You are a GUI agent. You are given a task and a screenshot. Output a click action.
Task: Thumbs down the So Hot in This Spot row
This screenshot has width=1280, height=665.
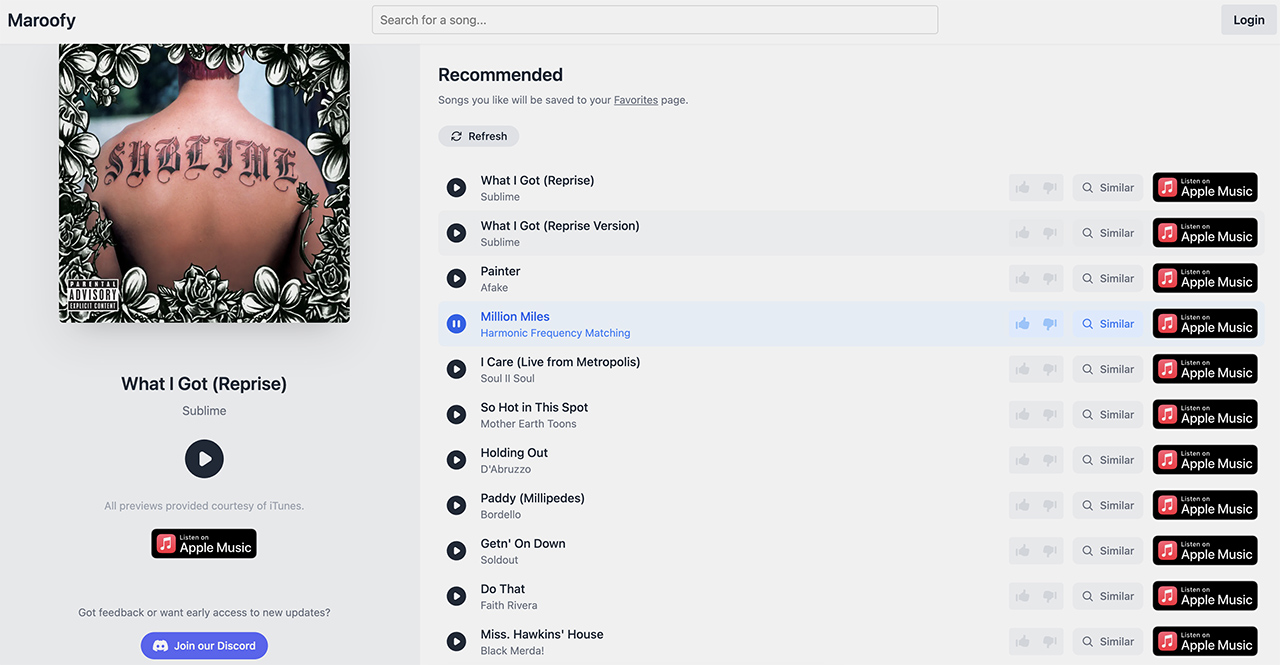pos(1049,415)
